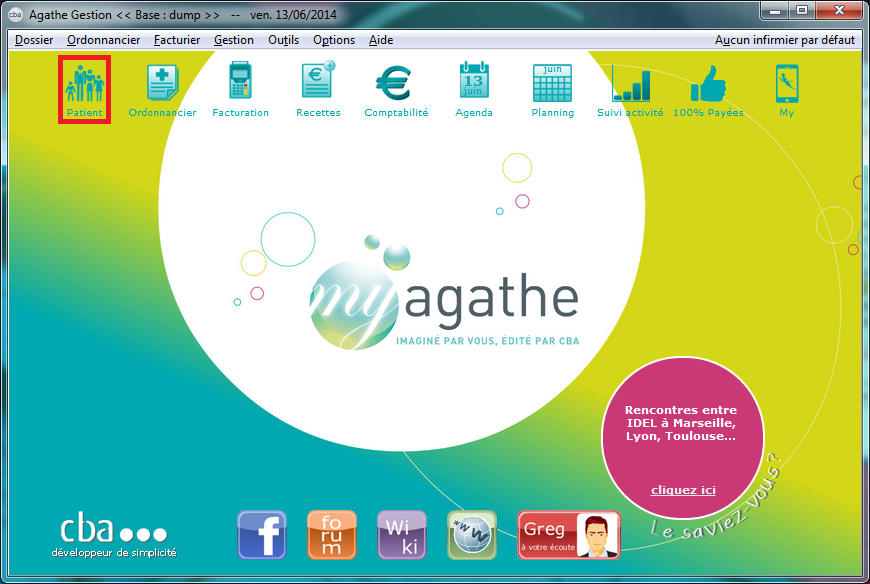The image size is (870, 584).
Task: Open the Aide menu
Action: tap(381, 40)
